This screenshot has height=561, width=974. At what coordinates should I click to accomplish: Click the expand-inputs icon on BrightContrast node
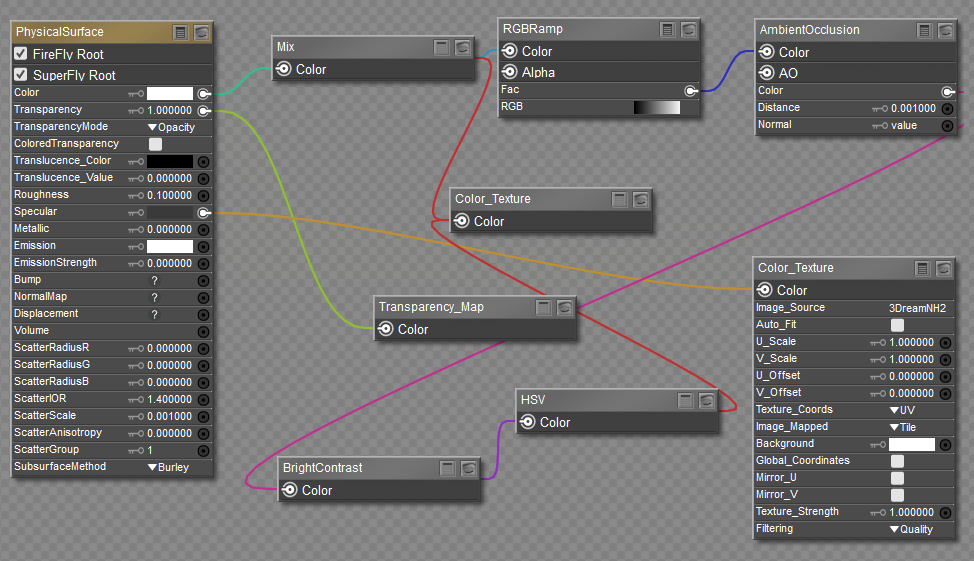pos(447,468)
